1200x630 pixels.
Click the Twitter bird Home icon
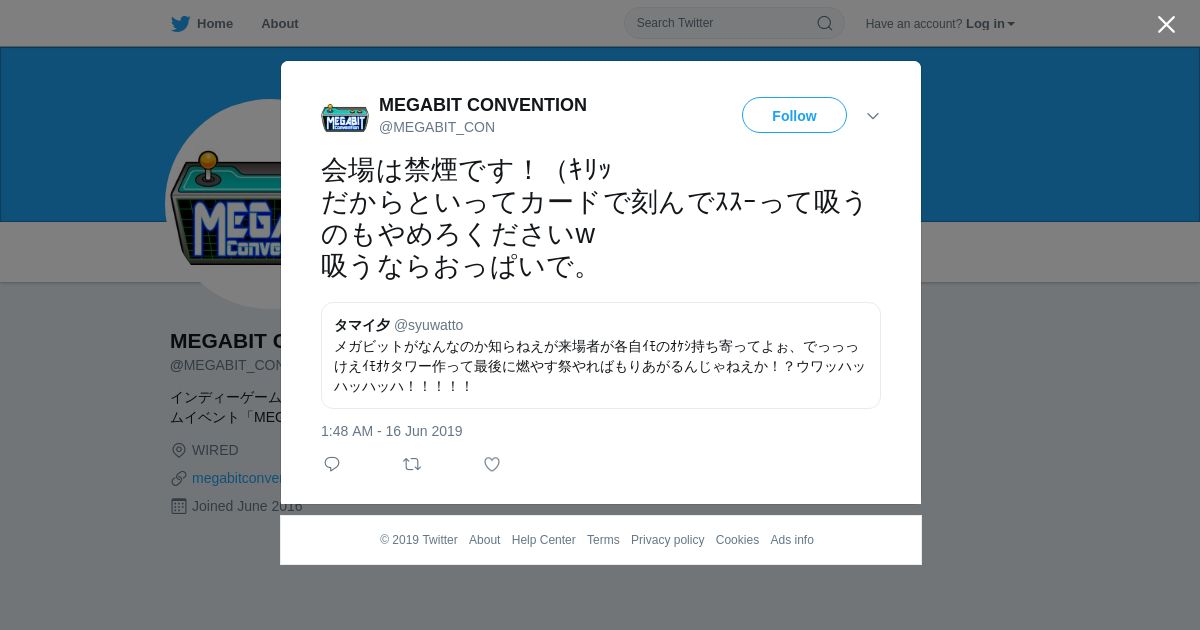[x=180, y=24]
